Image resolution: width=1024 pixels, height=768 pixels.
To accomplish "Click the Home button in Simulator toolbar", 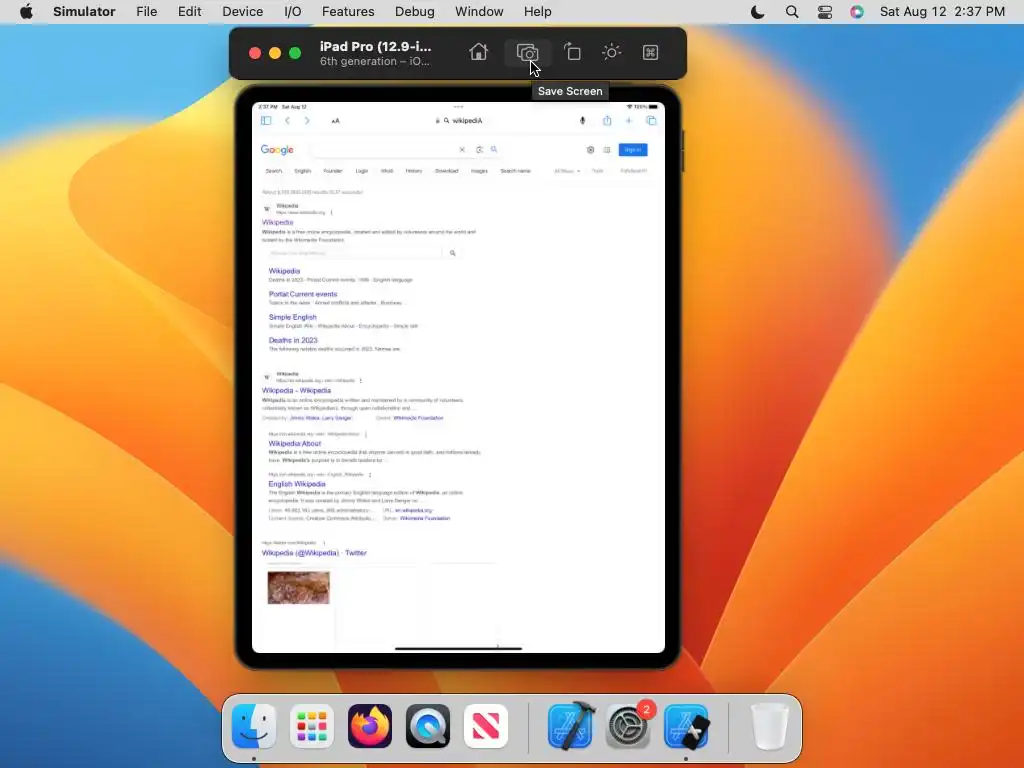I will pos(478,52).
